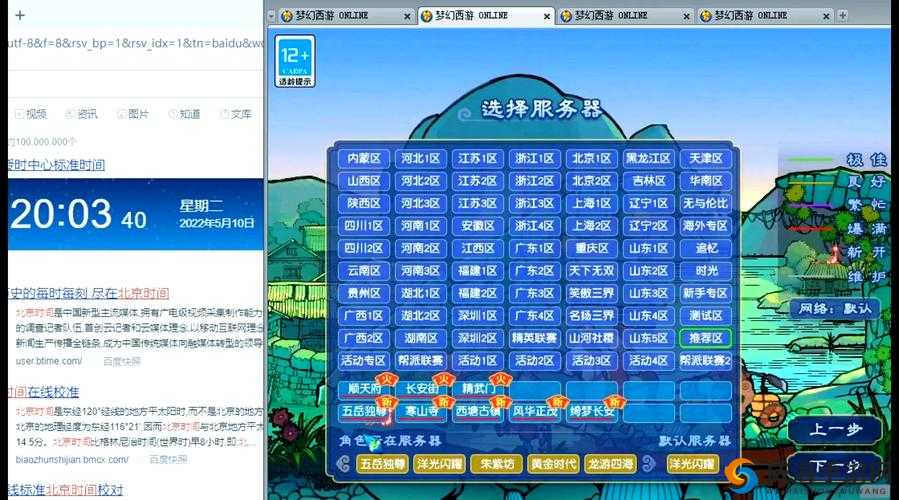Open 百度快照 next to user.btime.com
Screen dimensions: 899x500
(x=122, y=361)
